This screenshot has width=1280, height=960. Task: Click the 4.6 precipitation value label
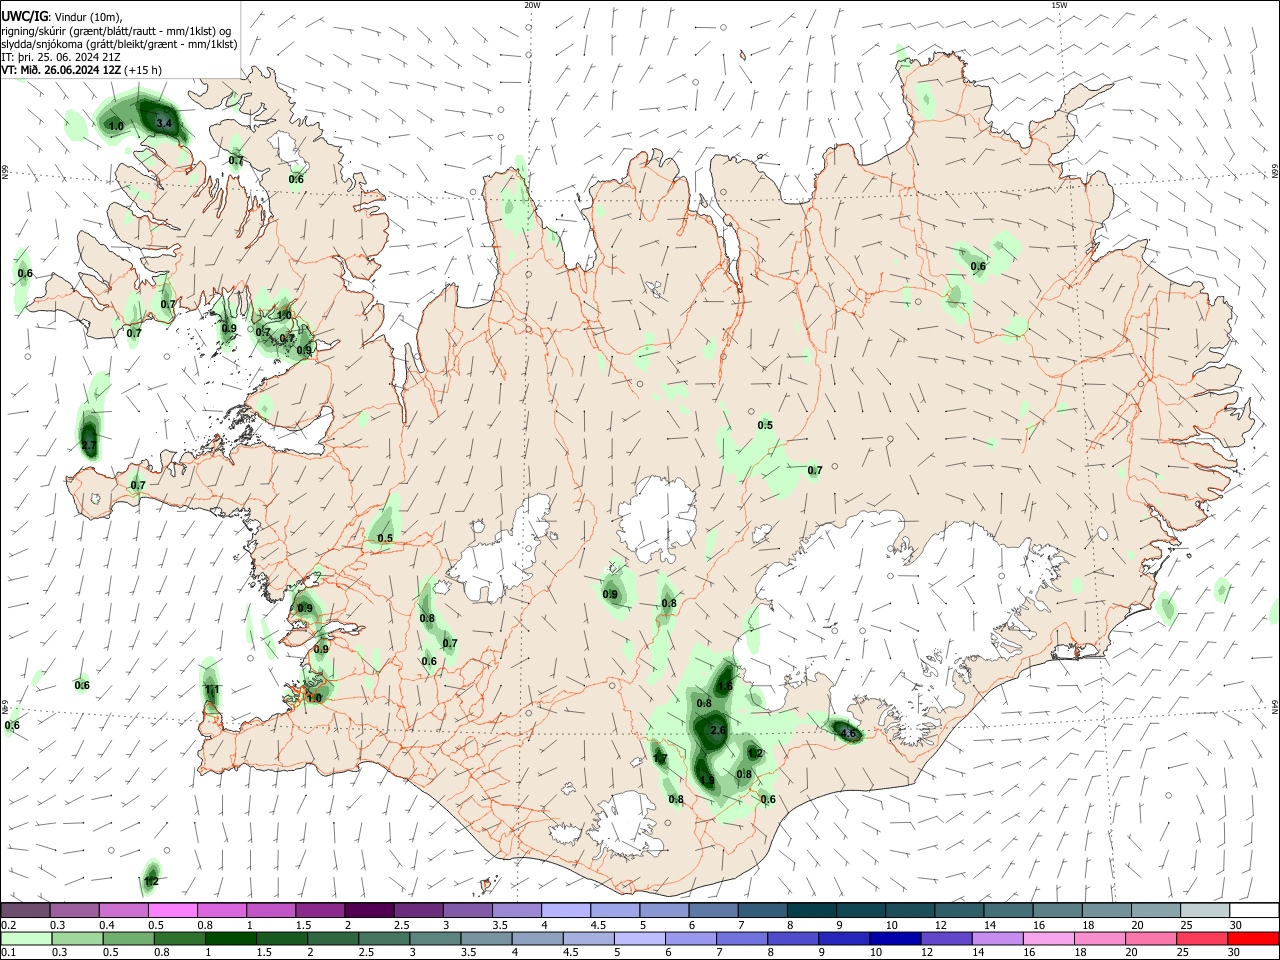pyautogui.click(x=849, y=734)
